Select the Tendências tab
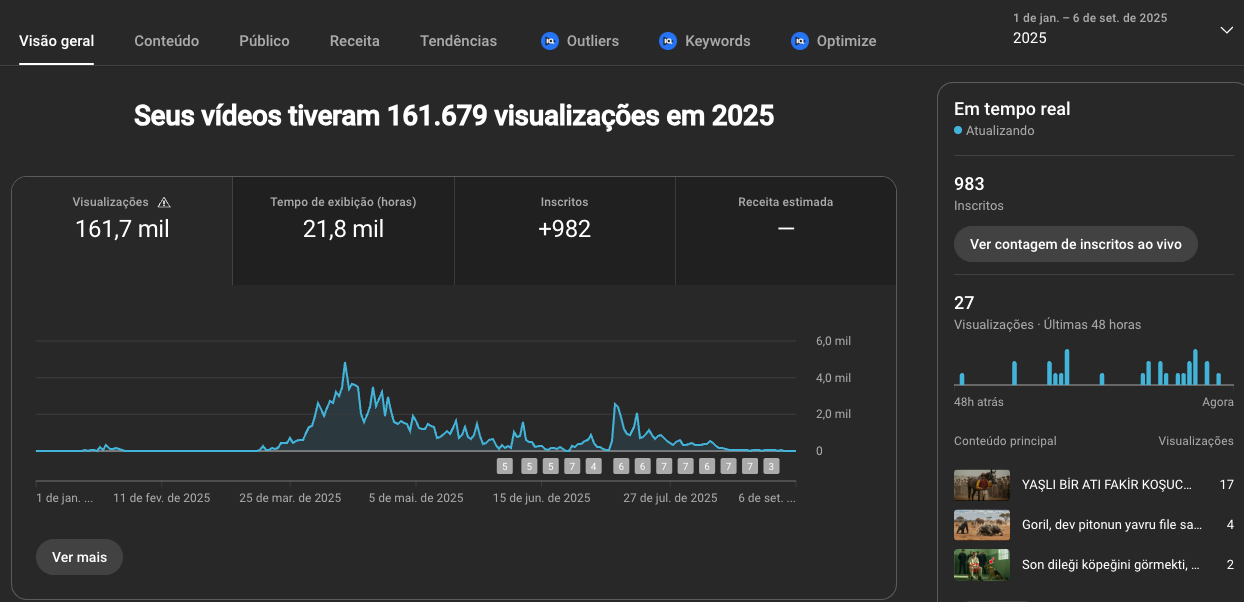This screenshot has width=1244, height=602. pos(458,41)
